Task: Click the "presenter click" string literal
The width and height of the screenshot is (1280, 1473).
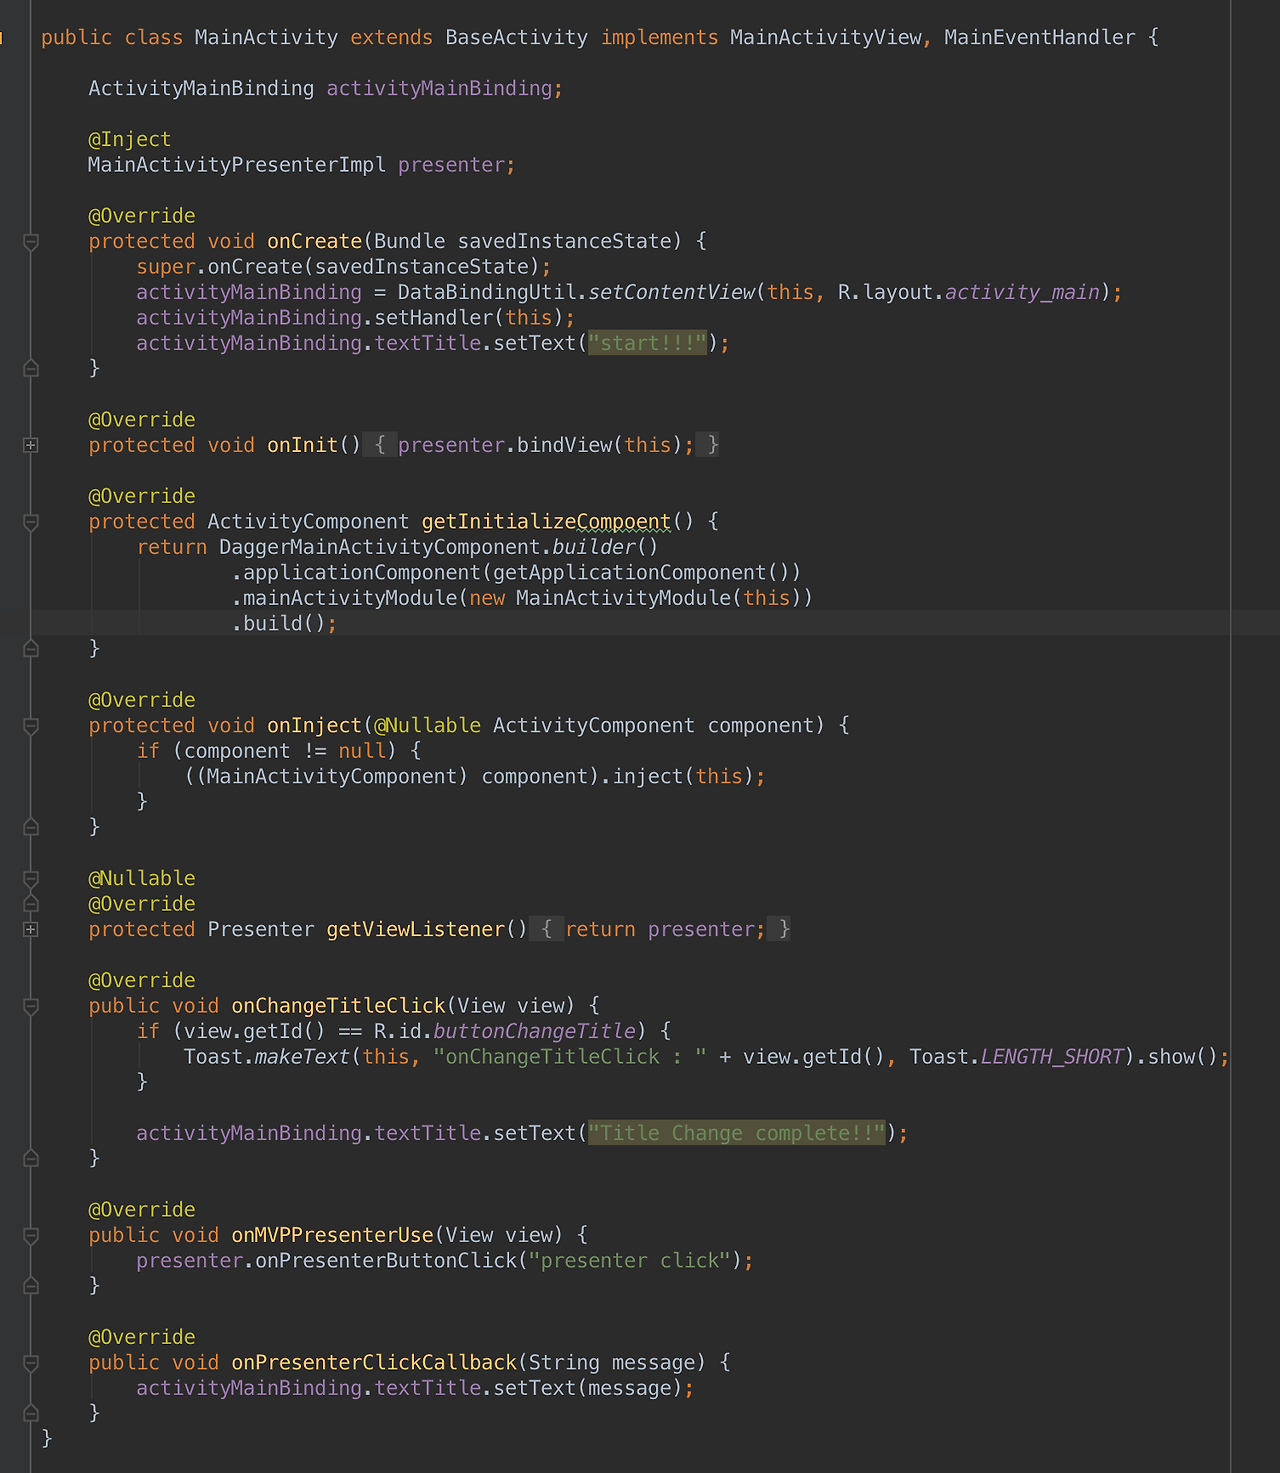Action: 629,1260
